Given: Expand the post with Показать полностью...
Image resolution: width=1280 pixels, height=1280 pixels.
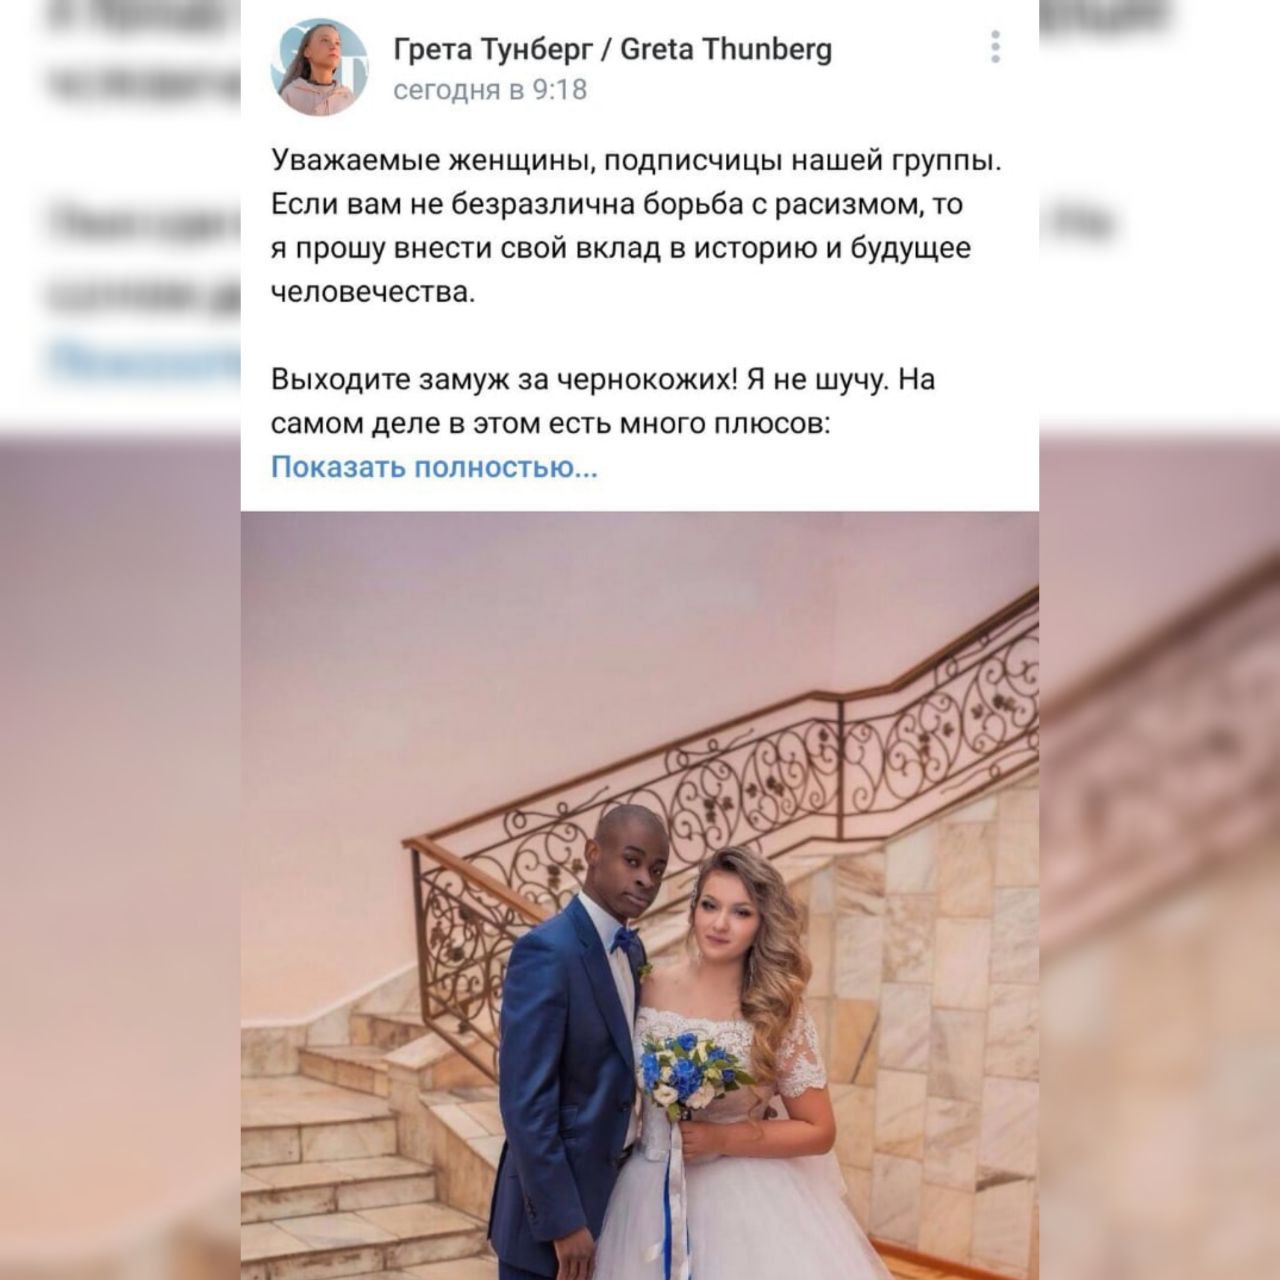Looking at the screenshot, I should [x=435, y=467].
